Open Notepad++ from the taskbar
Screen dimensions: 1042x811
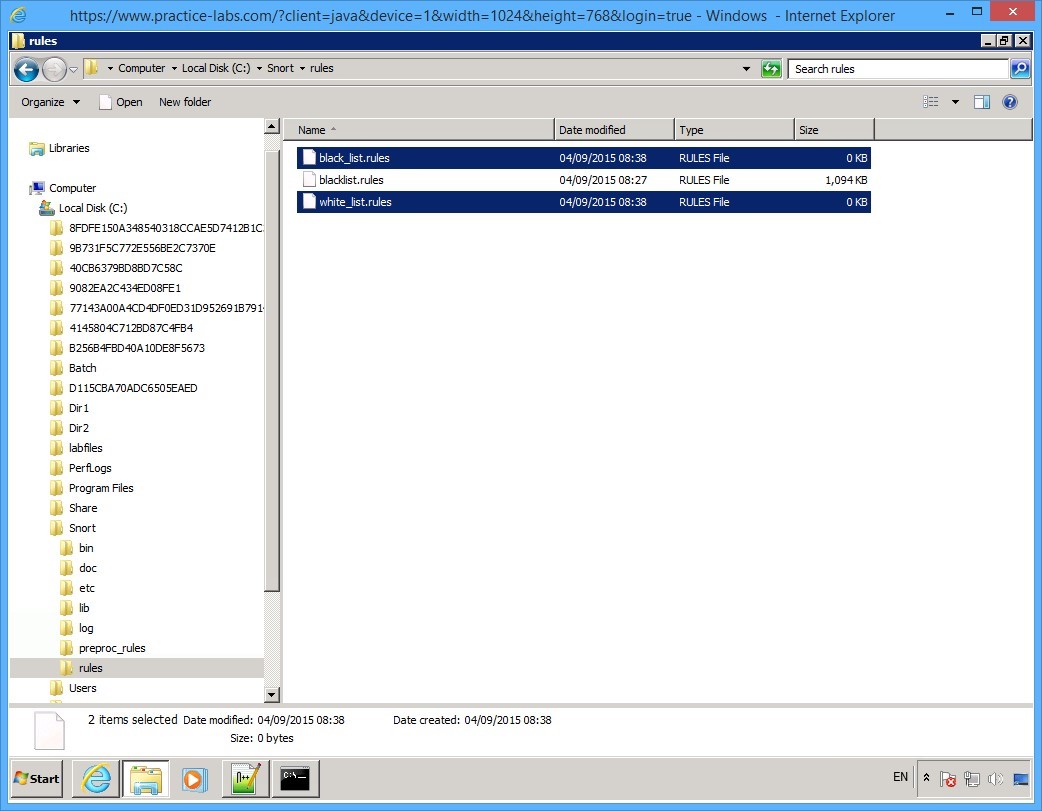pos(245,779)
